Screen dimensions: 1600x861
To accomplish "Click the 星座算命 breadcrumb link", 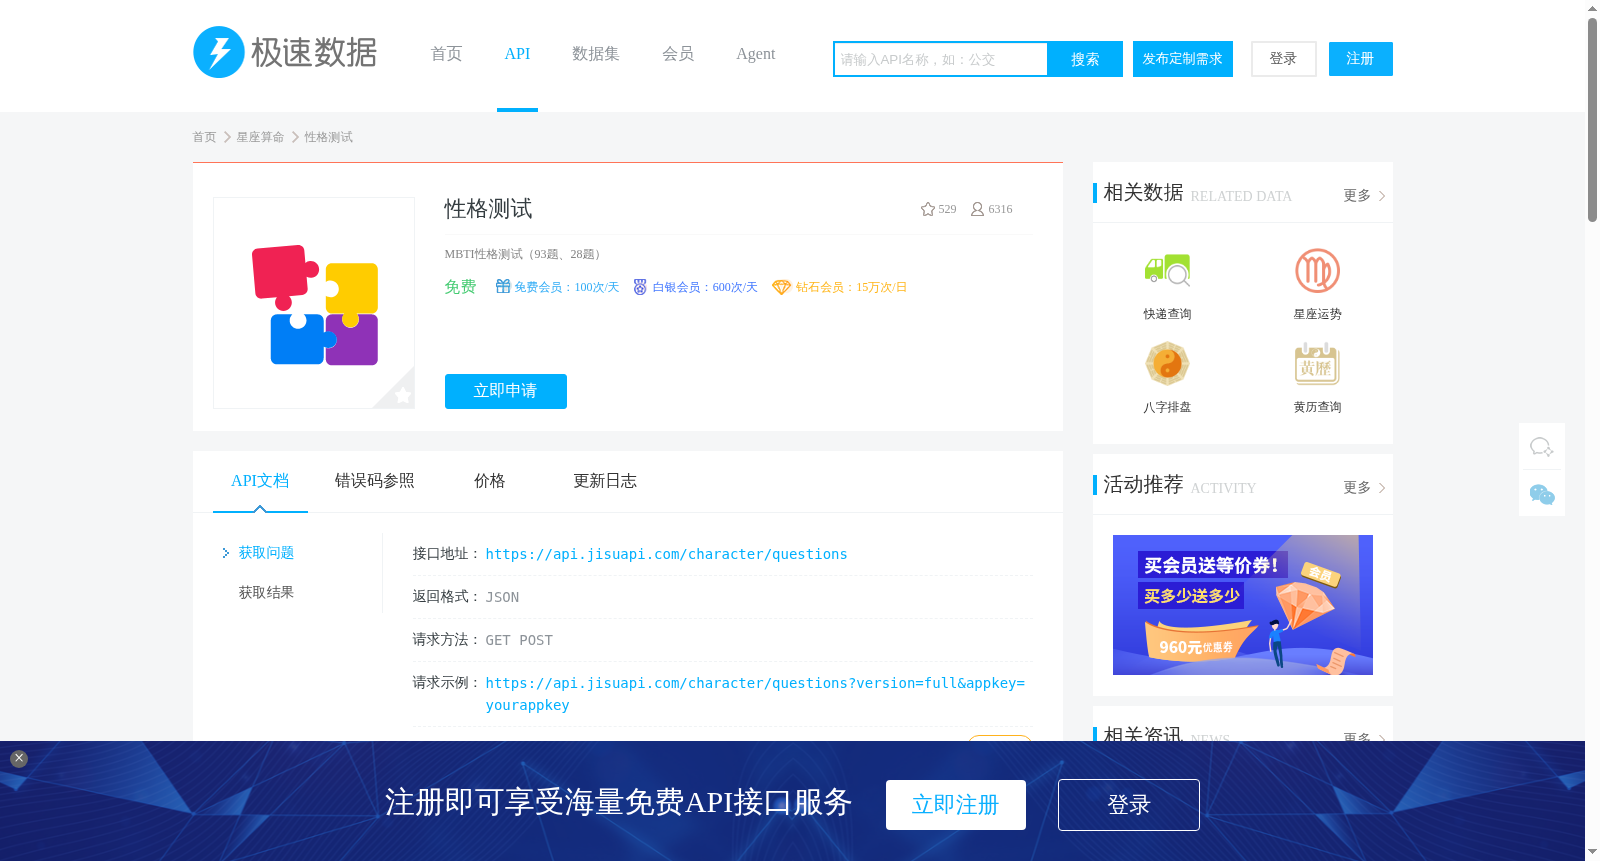I will click(260, 137).
